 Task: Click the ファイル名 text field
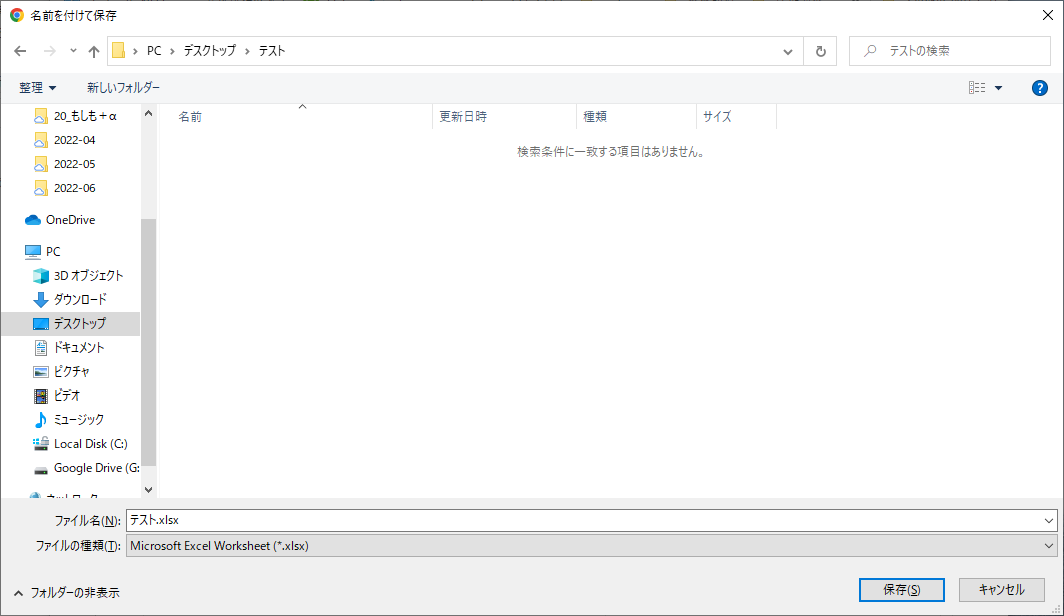(584, 520)
